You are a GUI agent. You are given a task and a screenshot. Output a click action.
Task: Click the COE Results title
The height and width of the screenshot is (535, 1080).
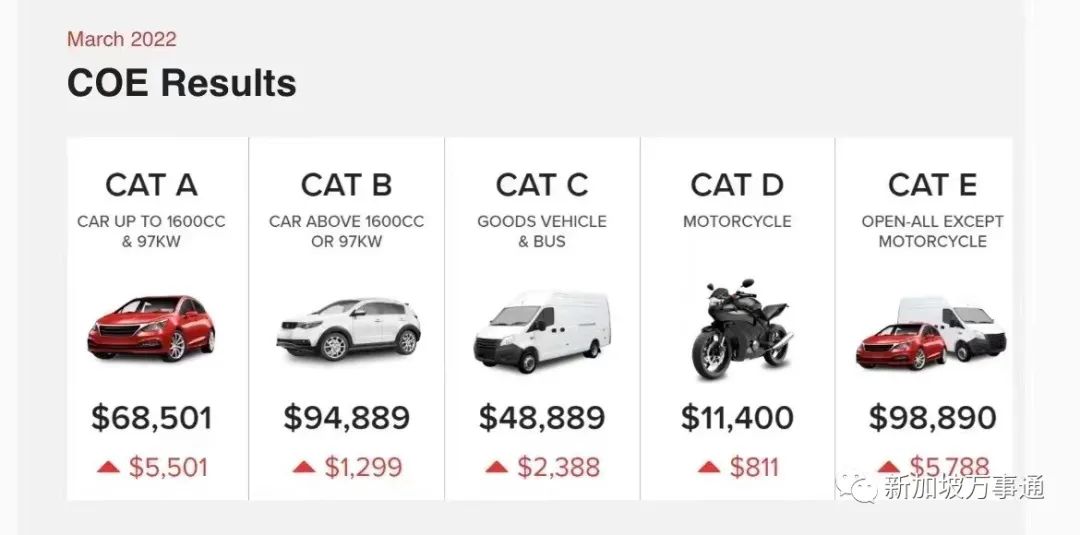[x=182, y=83]
